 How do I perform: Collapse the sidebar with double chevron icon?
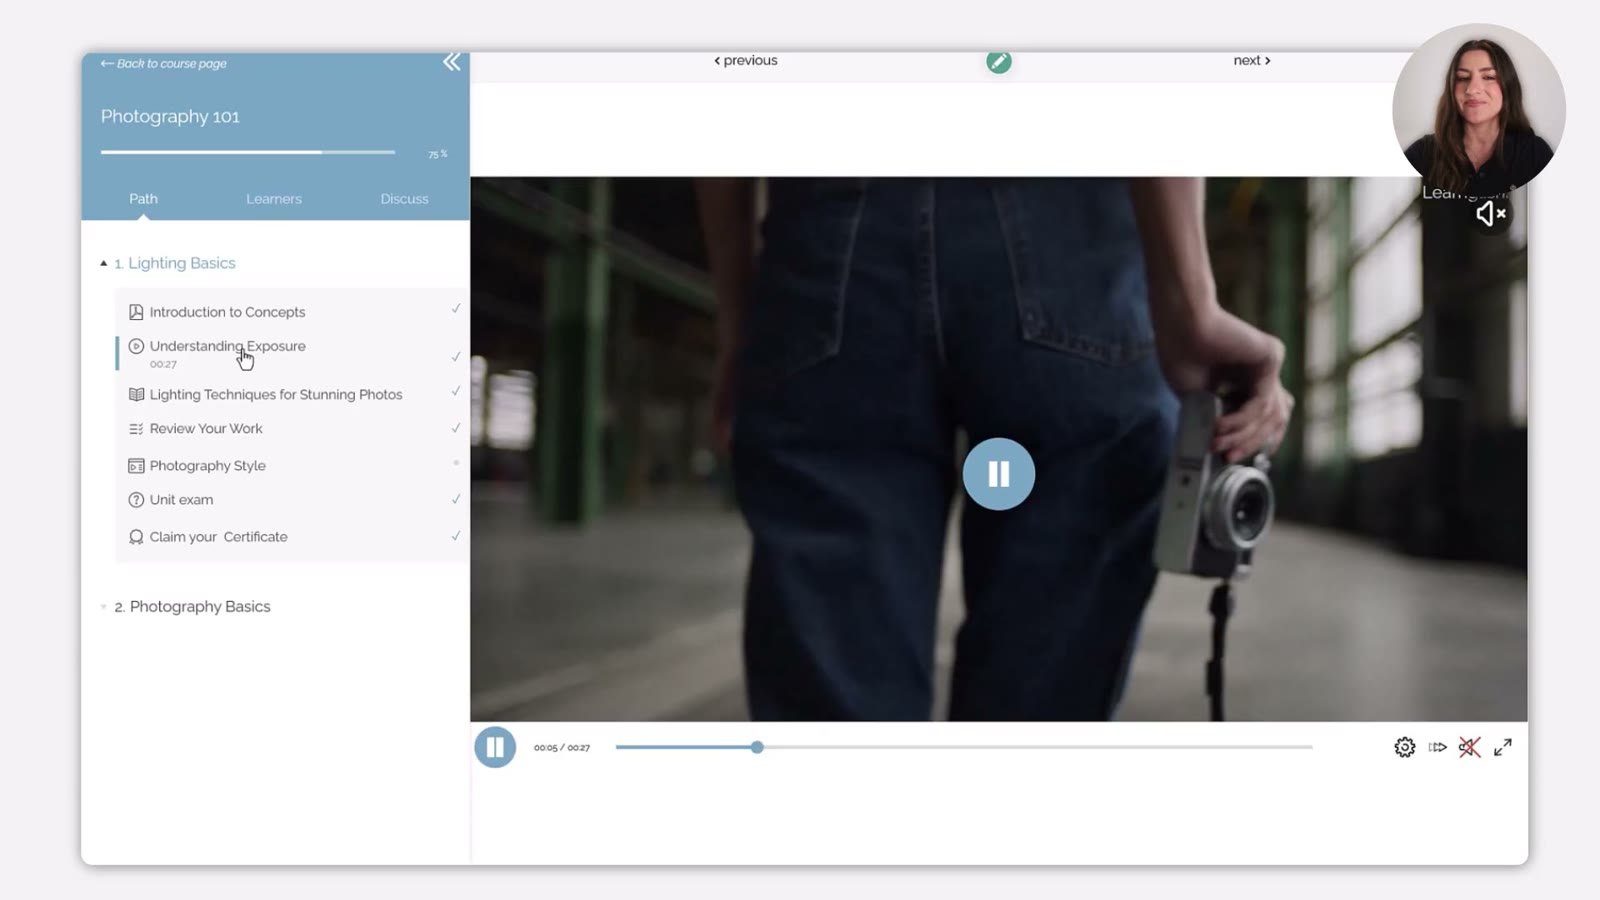(x=452, y=62)
